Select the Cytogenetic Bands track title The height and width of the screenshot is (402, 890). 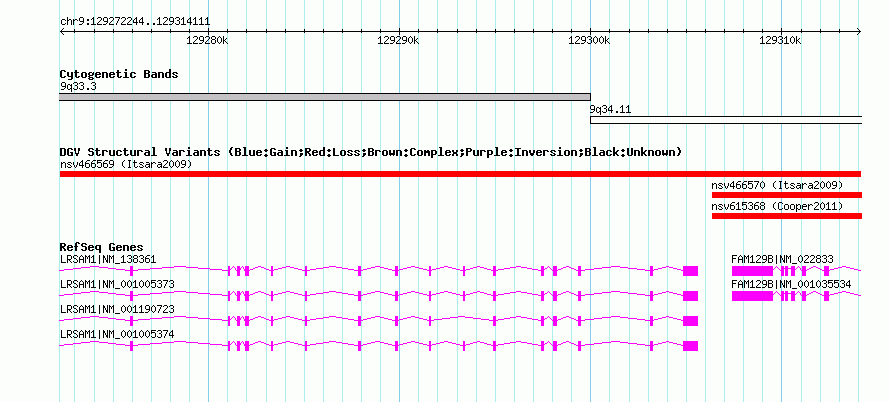click(x=119, y=74)
